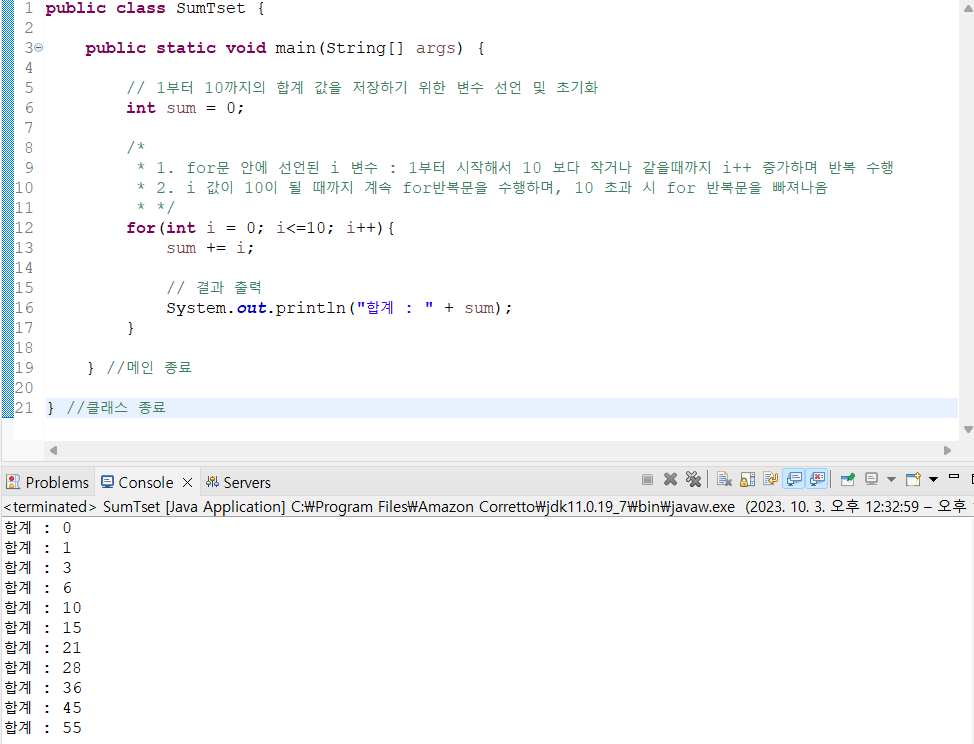Click the Problems tab icon
Screen dimensions: 974x744
click(13, 482)
